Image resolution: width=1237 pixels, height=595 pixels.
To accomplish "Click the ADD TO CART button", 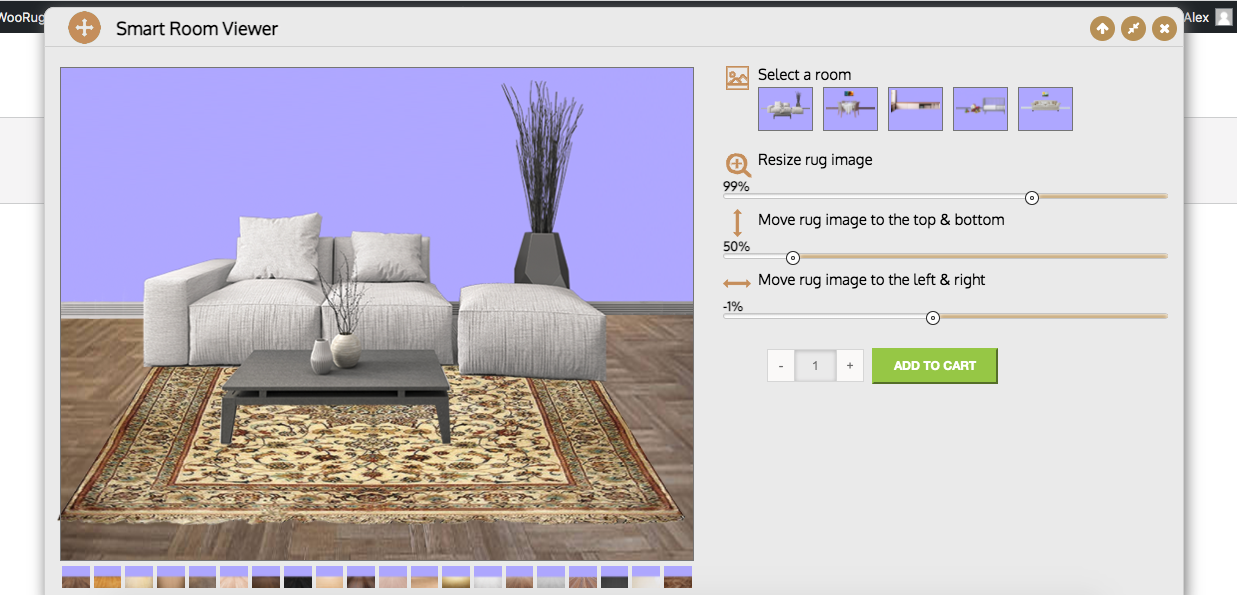I will tap(934, 365).
